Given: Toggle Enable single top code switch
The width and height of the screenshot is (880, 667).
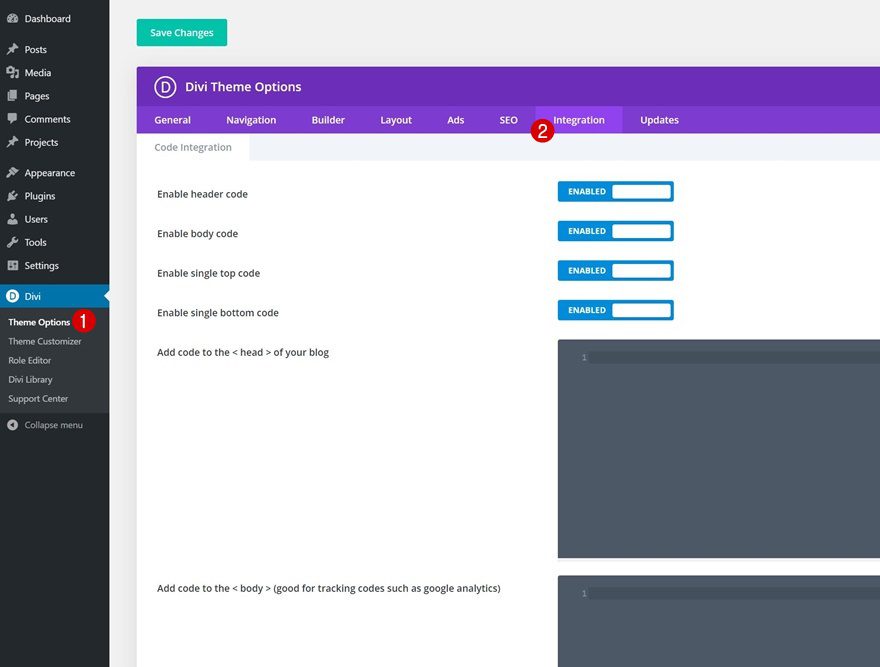Looking at the screenshot, I should pos(616,271).
